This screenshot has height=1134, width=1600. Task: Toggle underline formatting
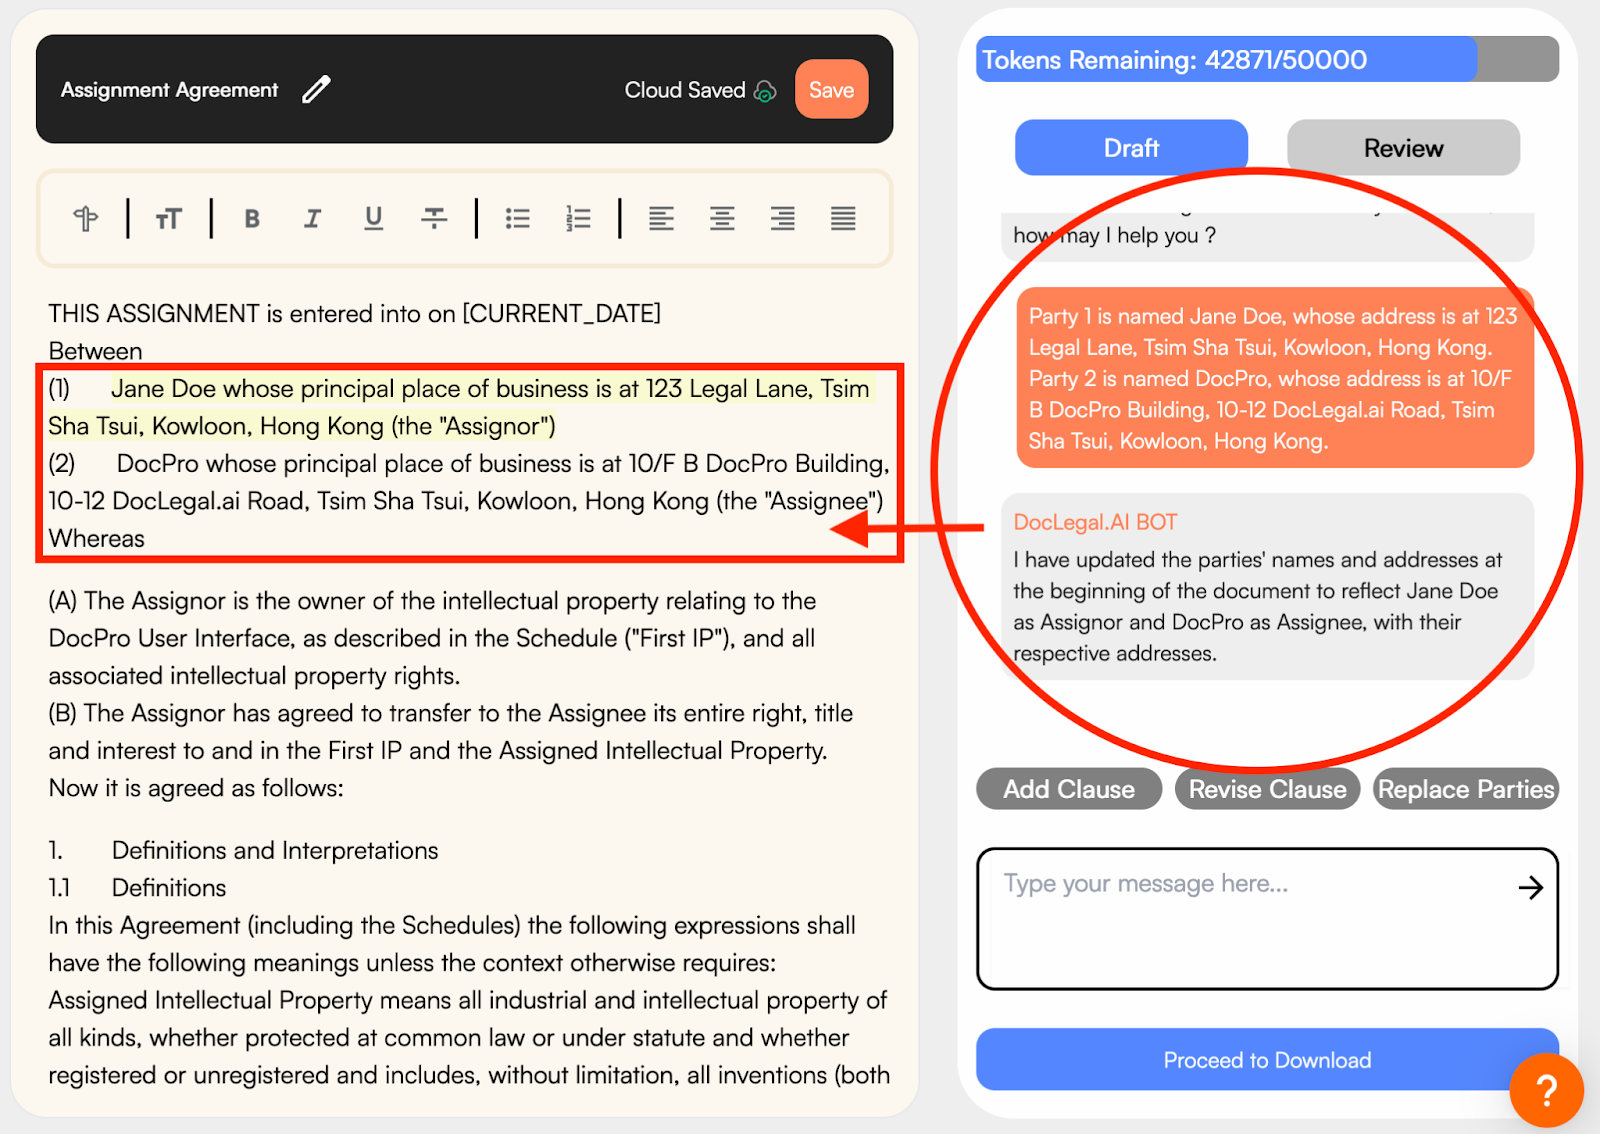pos(373,218)
